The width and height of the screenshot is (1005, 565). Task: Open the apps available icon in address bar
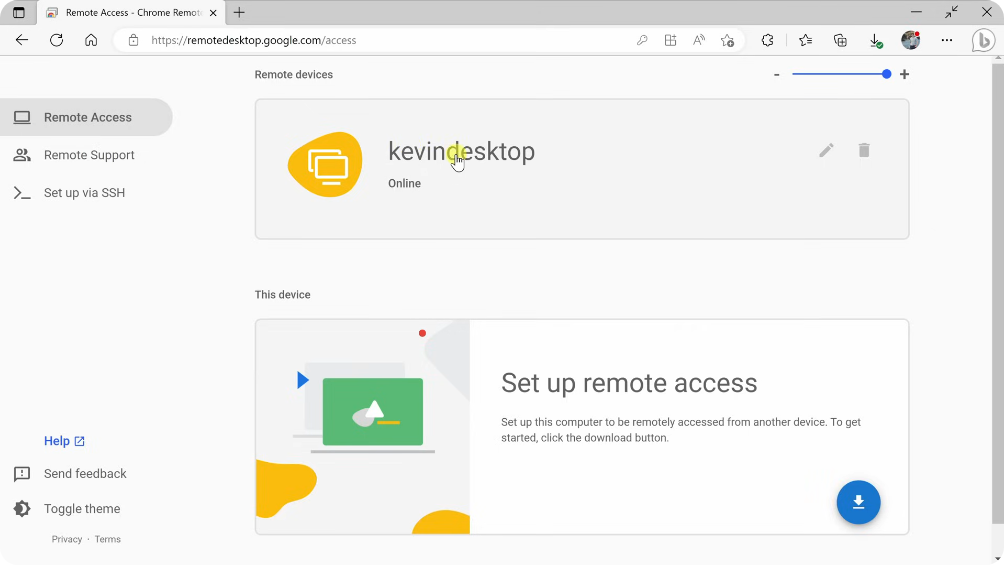pyautogui.click(x=670, y=40)
